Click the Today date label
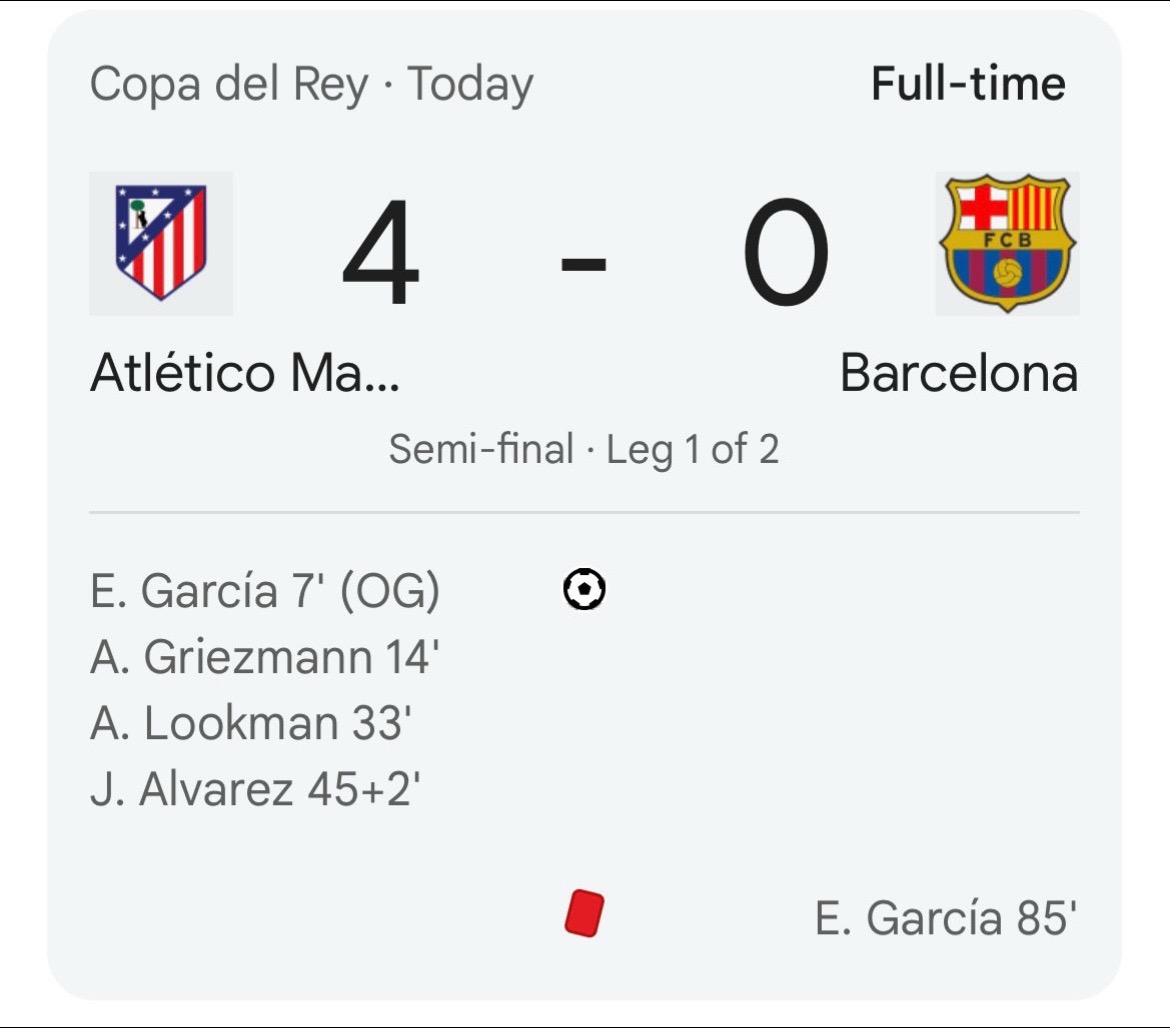Viewport: 1170px width, 1028px height. [471, 84]
